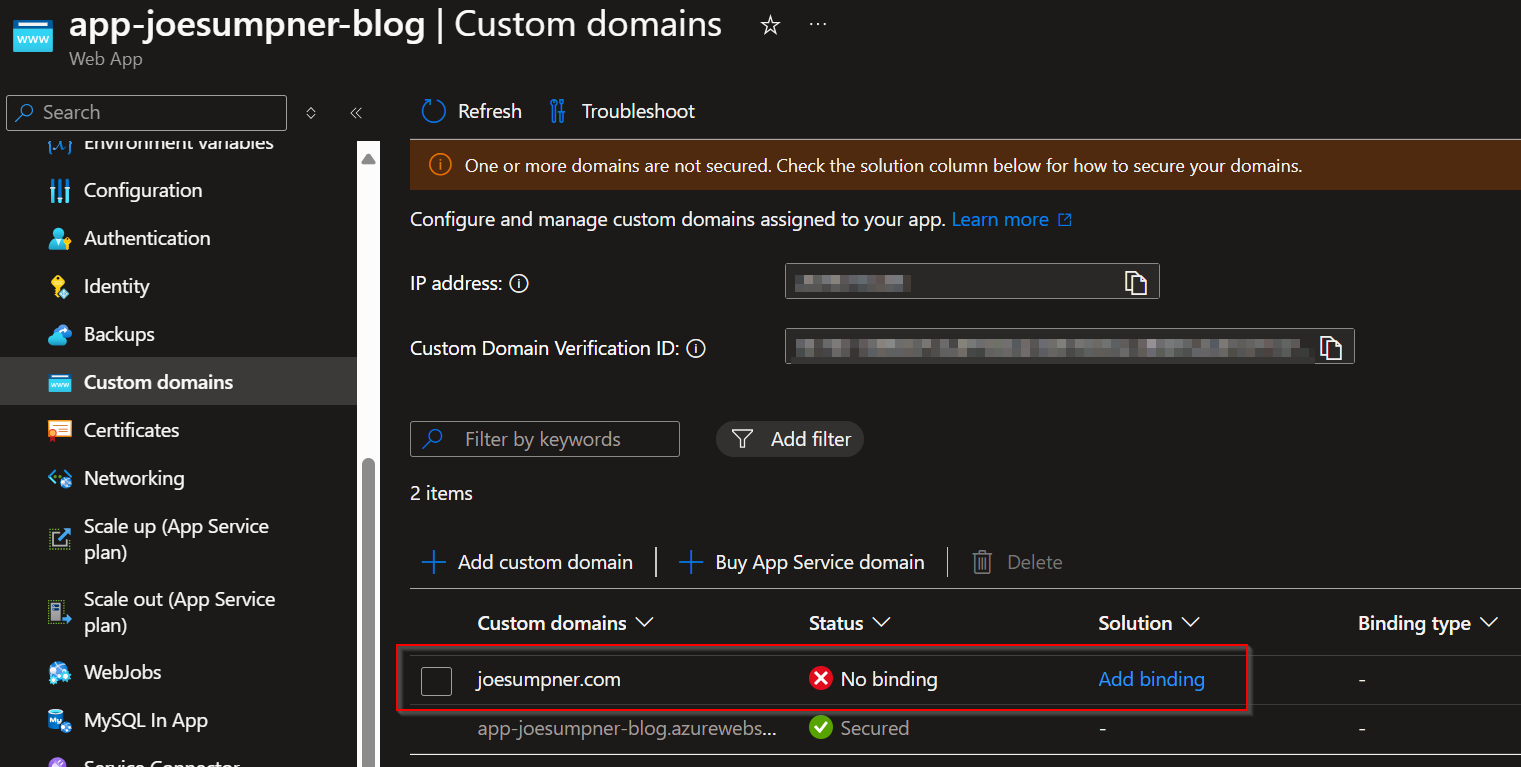The height and width of the screenshot is (767, 1521).
Task: Click the sidebar scrollbar up arrow
Action: 368,158
